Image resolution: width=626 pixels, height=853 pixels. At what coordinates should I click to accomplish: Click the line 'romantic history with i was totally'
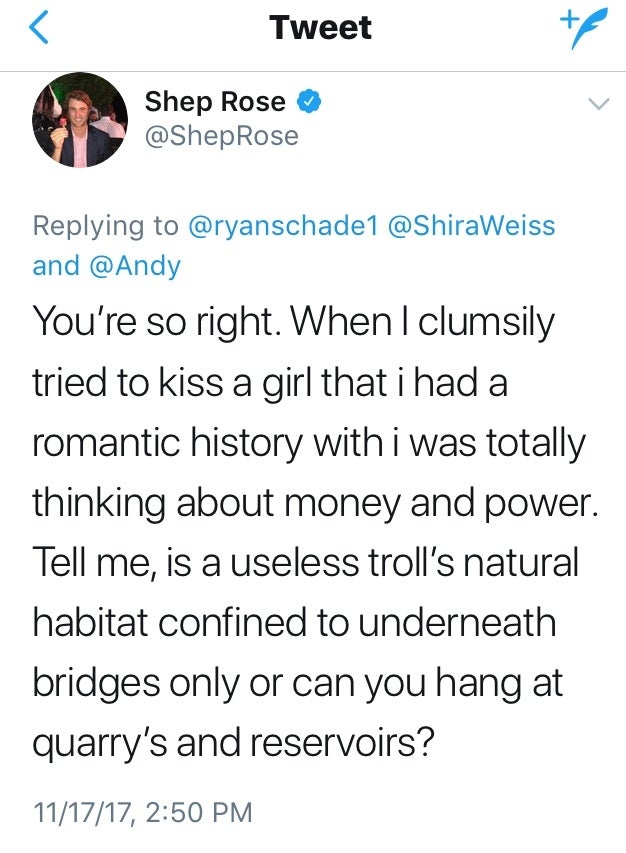coord(309,442)
